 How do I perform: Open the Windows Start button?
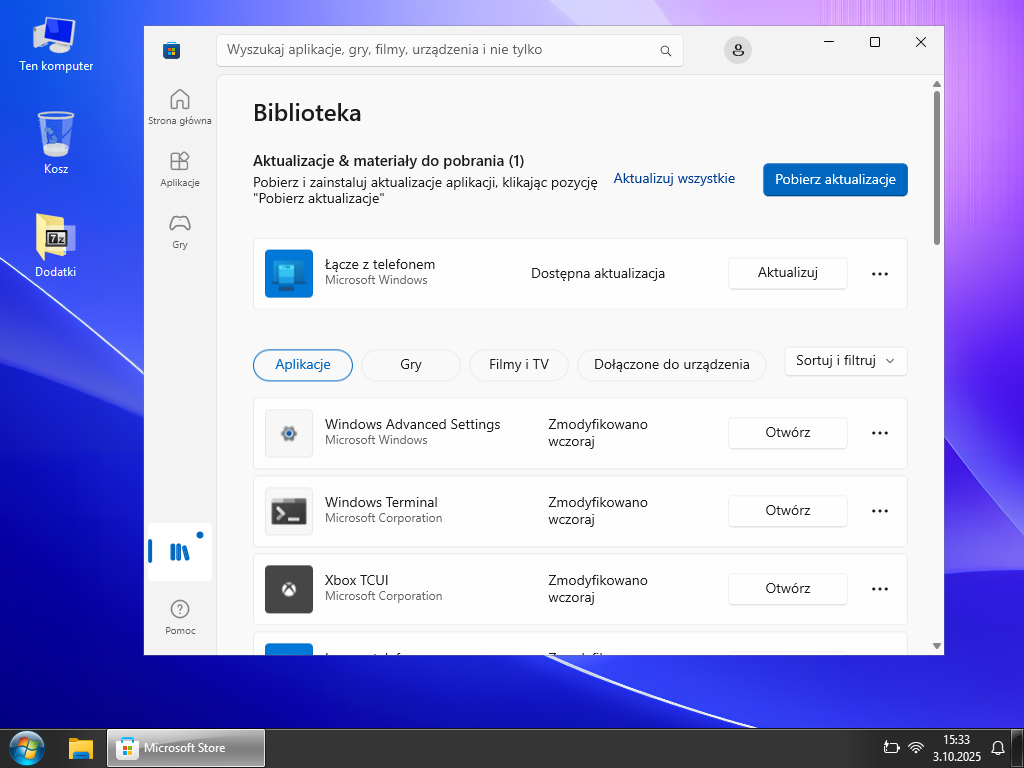point(27,747)
